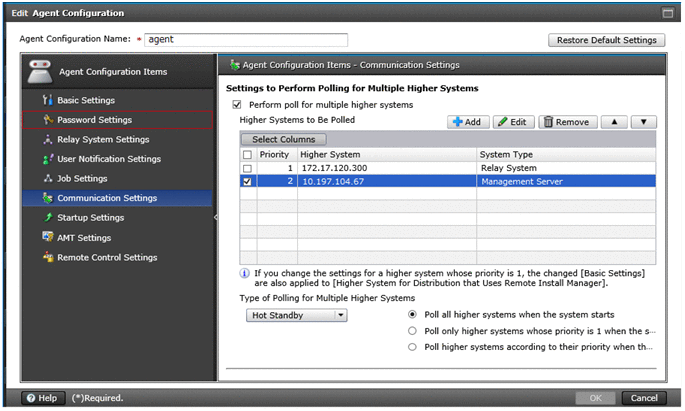This screenshot has width=685, height=411.
Task: Click the Startup Settings icon
Action: (x=47, y=218)
